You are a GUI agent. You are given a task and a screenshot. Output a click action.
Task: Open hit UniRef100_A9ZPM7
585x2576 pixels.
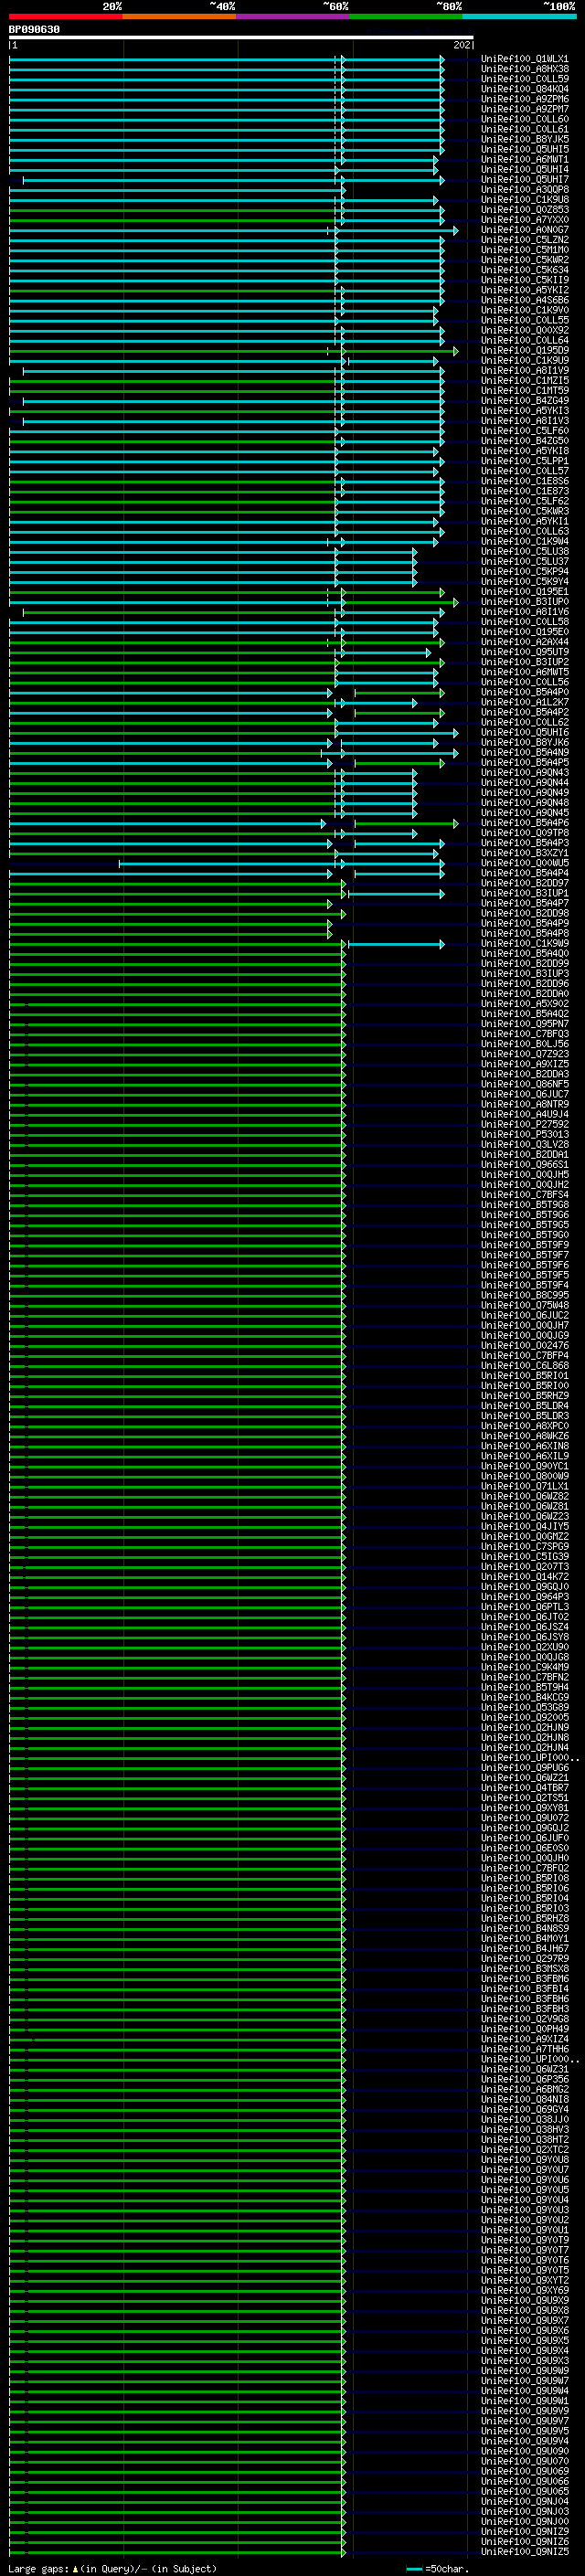click(x=525, y=109)
